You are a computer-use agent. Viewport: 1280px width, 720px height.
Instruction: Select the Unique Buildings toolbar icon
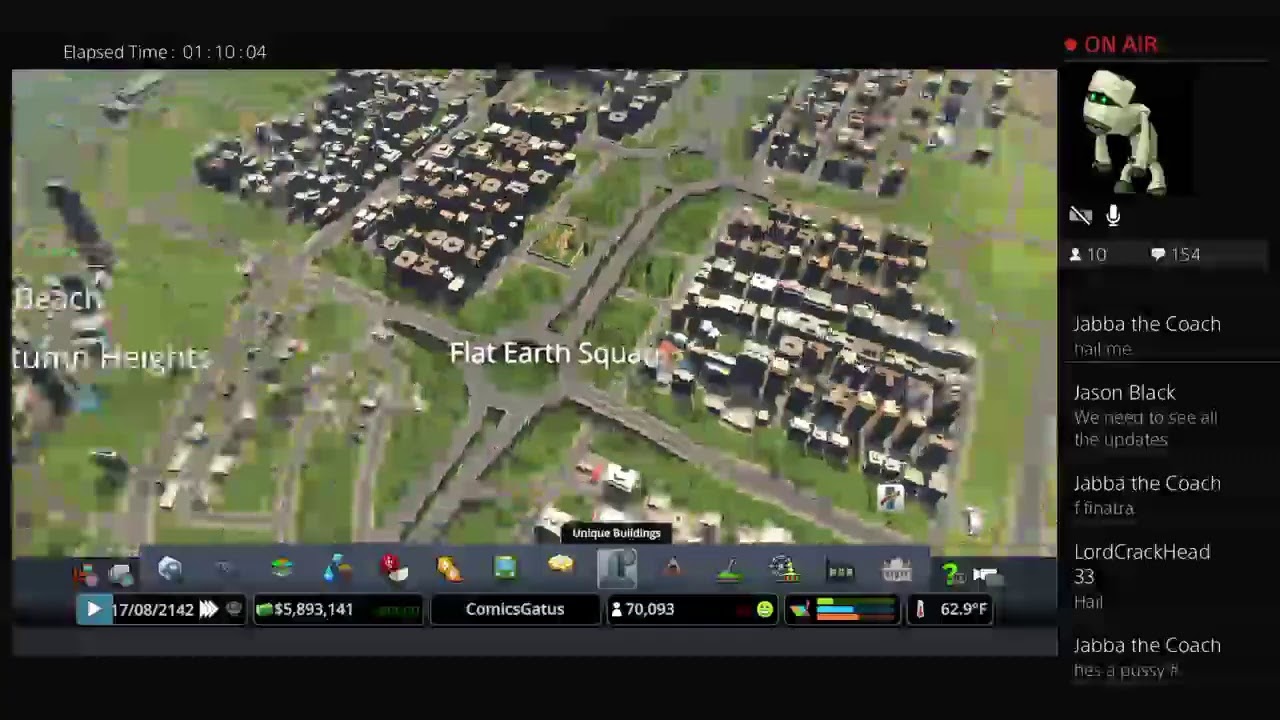tap(617, 569)
